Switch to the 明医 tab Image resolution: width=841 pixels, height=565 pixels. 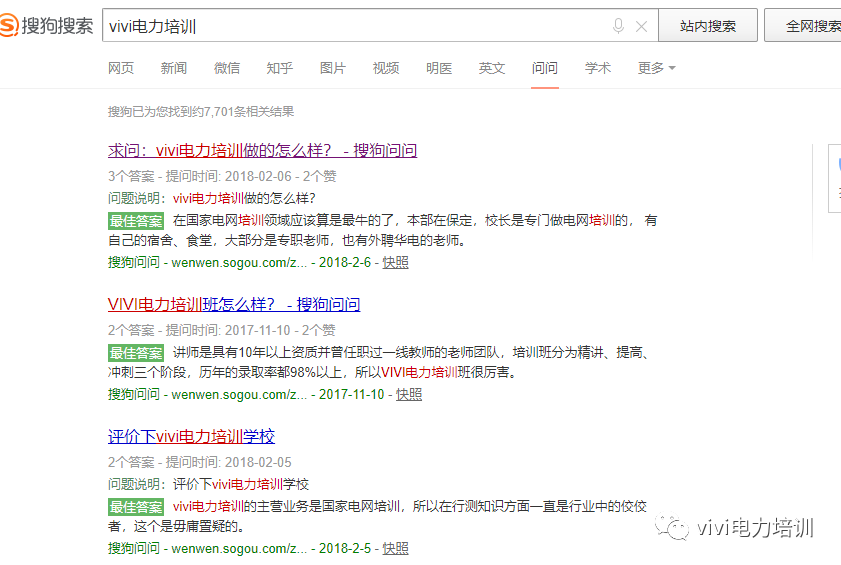point(439,68)
